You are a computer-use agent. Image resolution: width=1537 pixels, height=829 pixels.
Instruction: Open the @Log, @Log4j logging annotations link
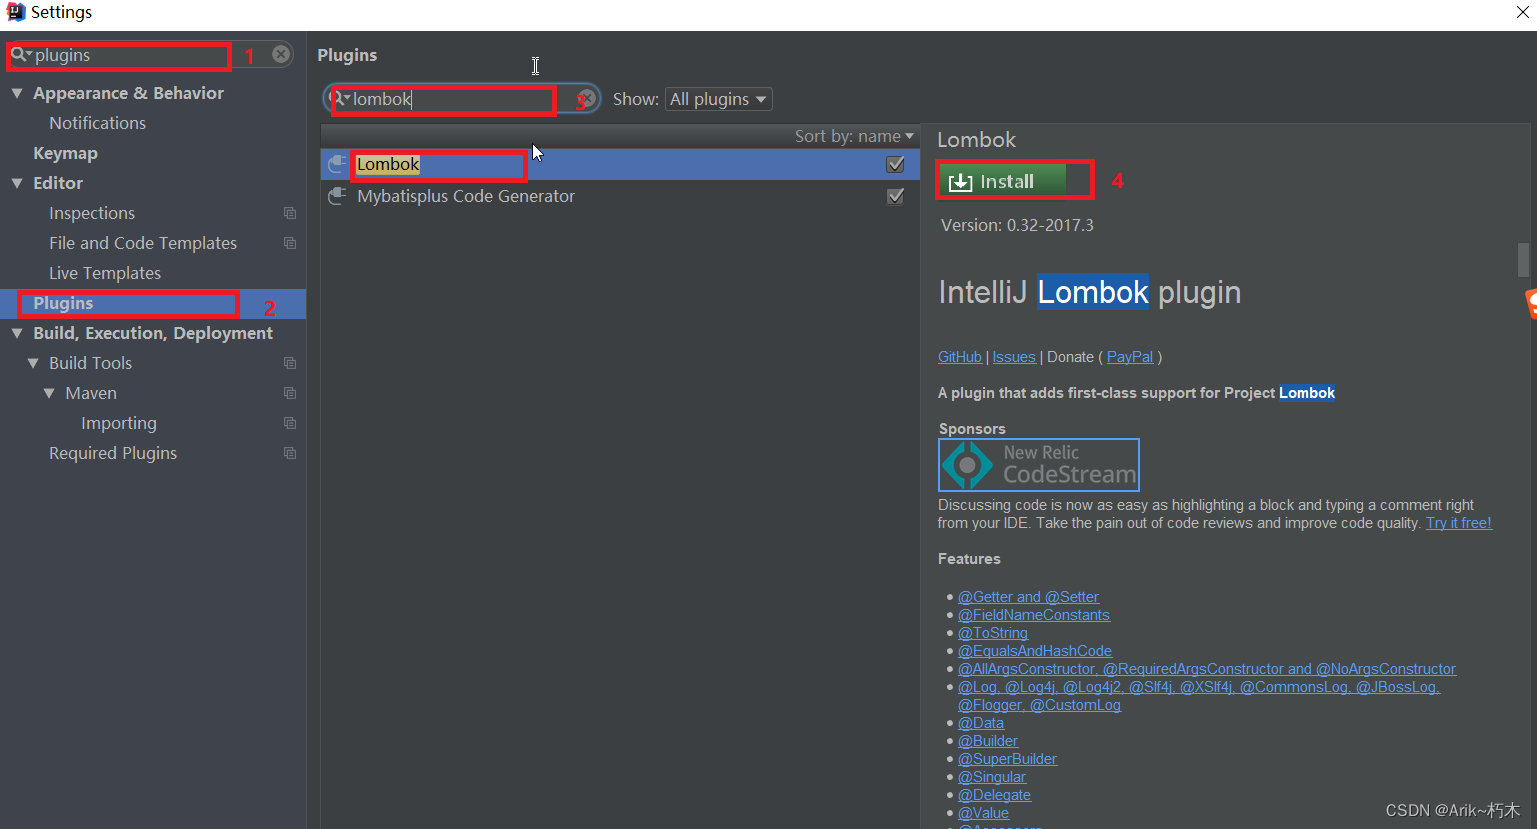tap(1199, 696)
